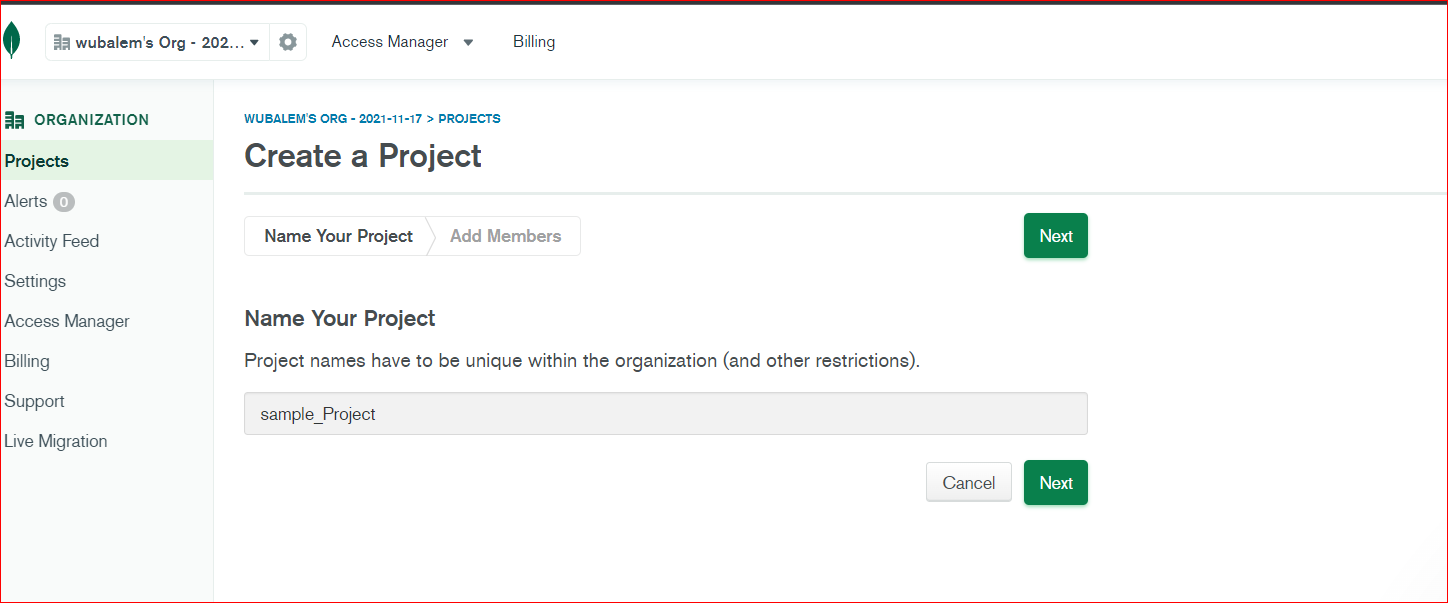The height and width of the screenshot is (603, 1448).
Task: Open Billing in the top navigation
Action: click(534, 42)
